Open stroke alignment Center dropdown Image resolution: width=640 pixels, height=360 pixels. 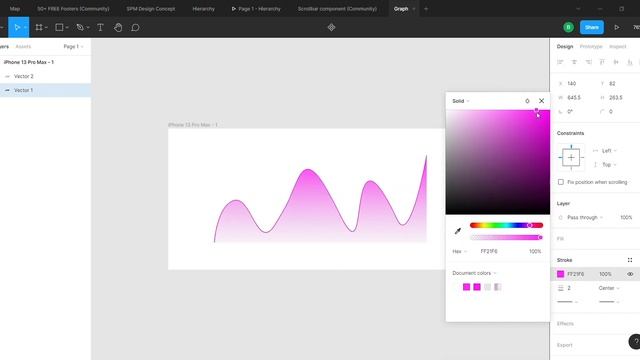[609, 288]
